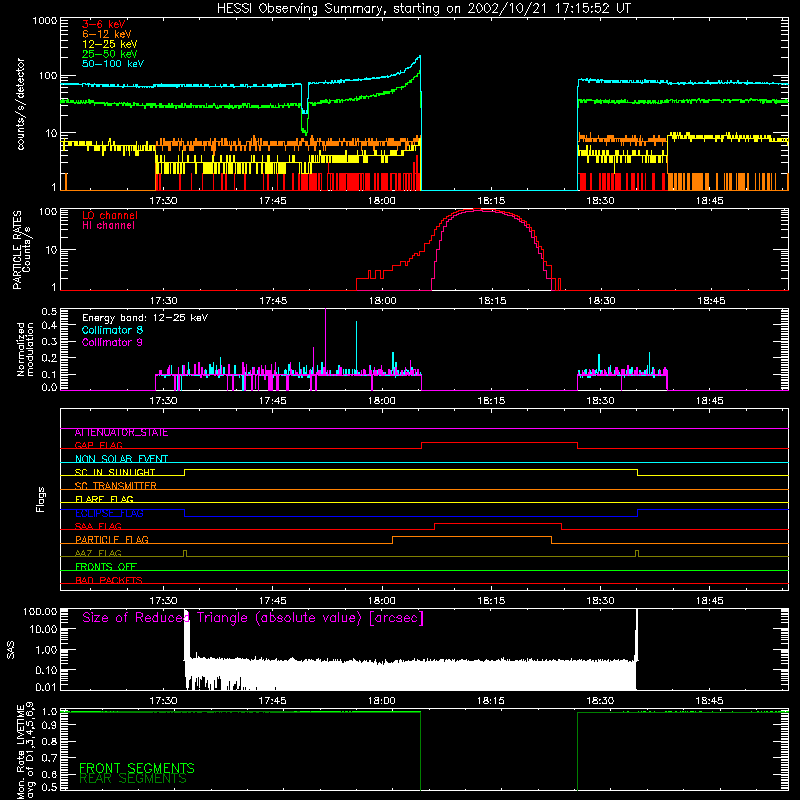Click the 18:00 tick label under count-rate plot

(382, 201)
